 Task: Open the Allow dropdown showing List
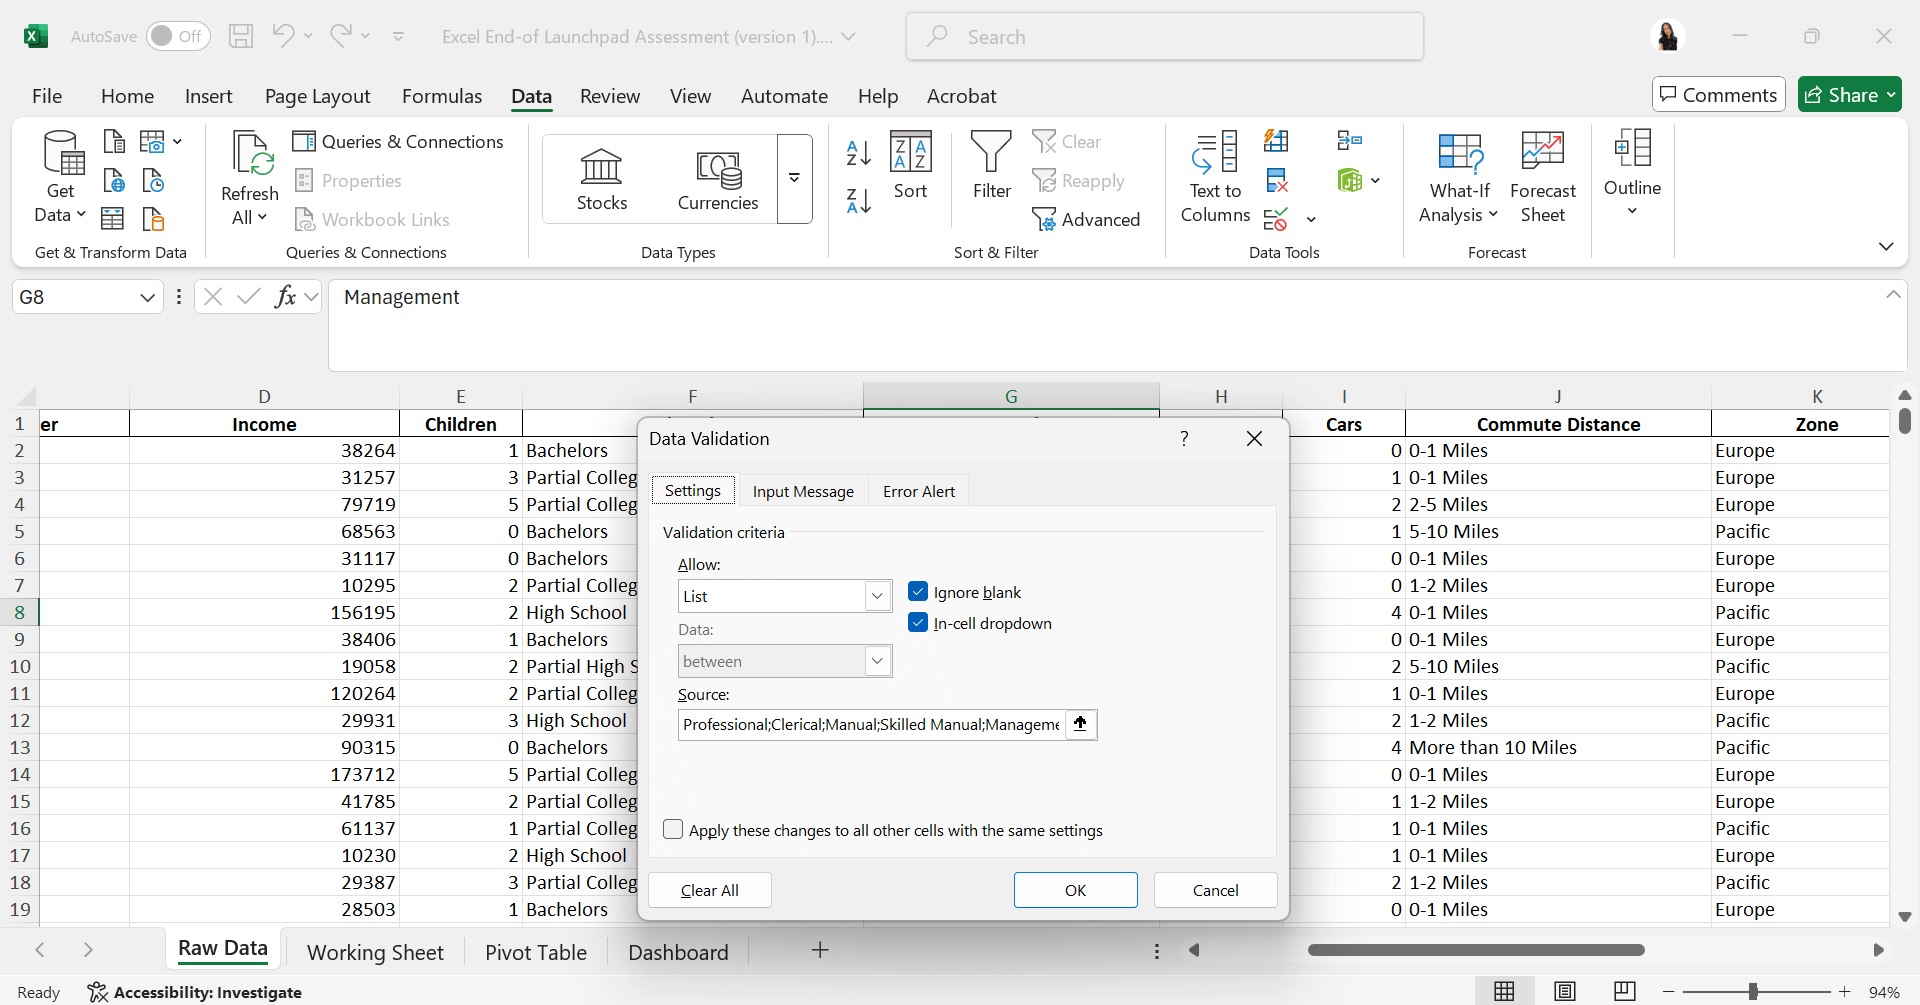point(877,596)
